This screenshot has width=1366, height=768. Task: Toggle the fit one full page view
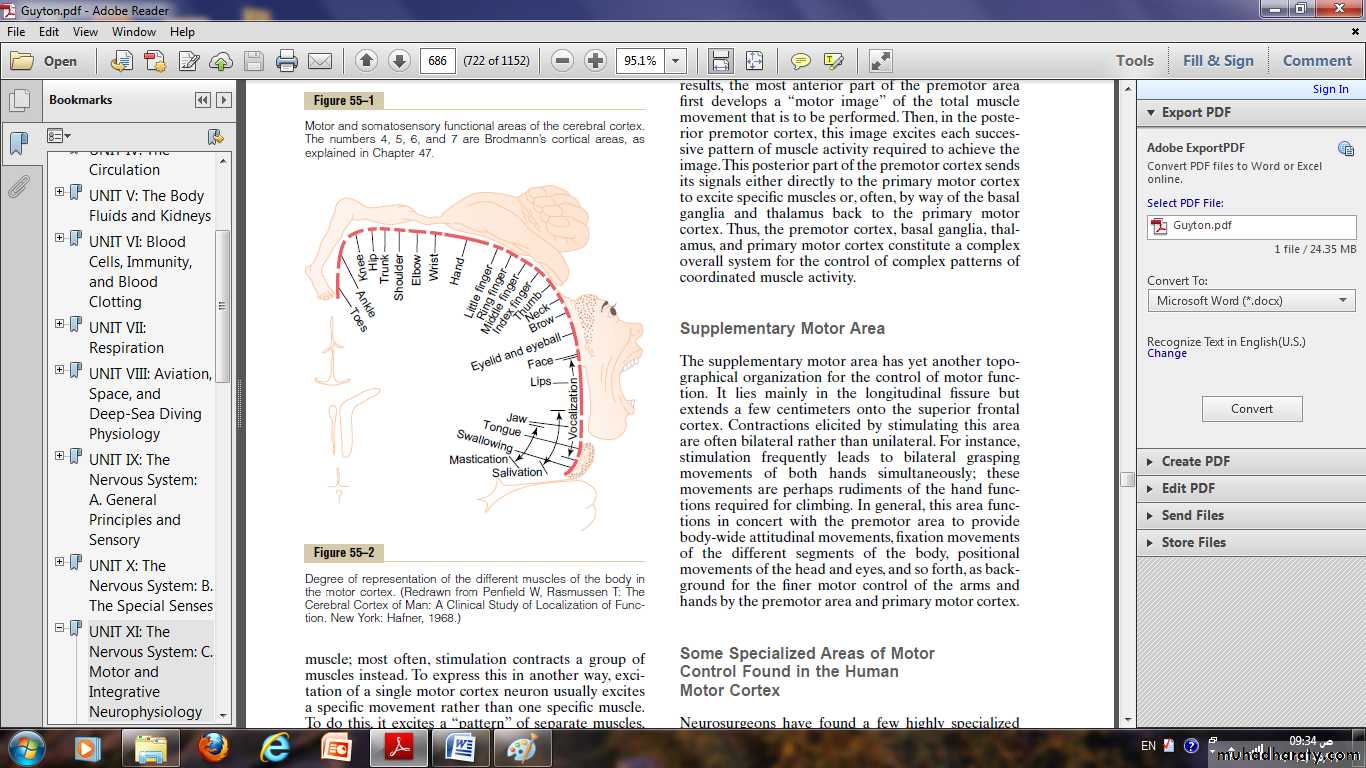click(754, 61)
